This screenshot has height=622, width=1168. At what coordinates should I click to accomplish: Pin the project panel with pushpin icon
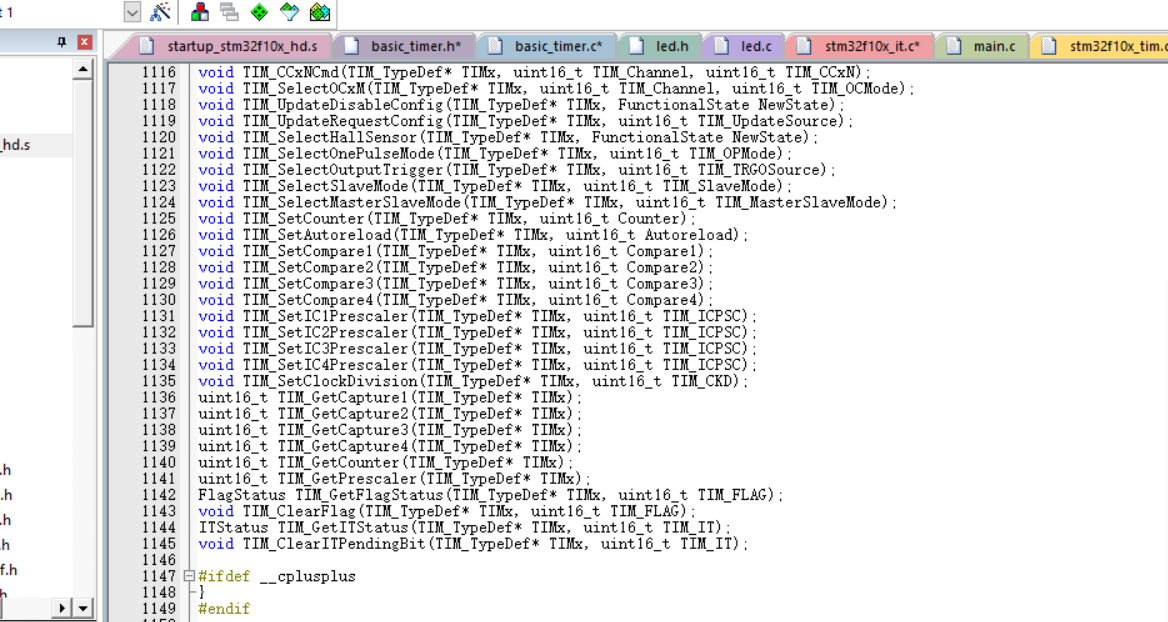click(x=62, y=42)
